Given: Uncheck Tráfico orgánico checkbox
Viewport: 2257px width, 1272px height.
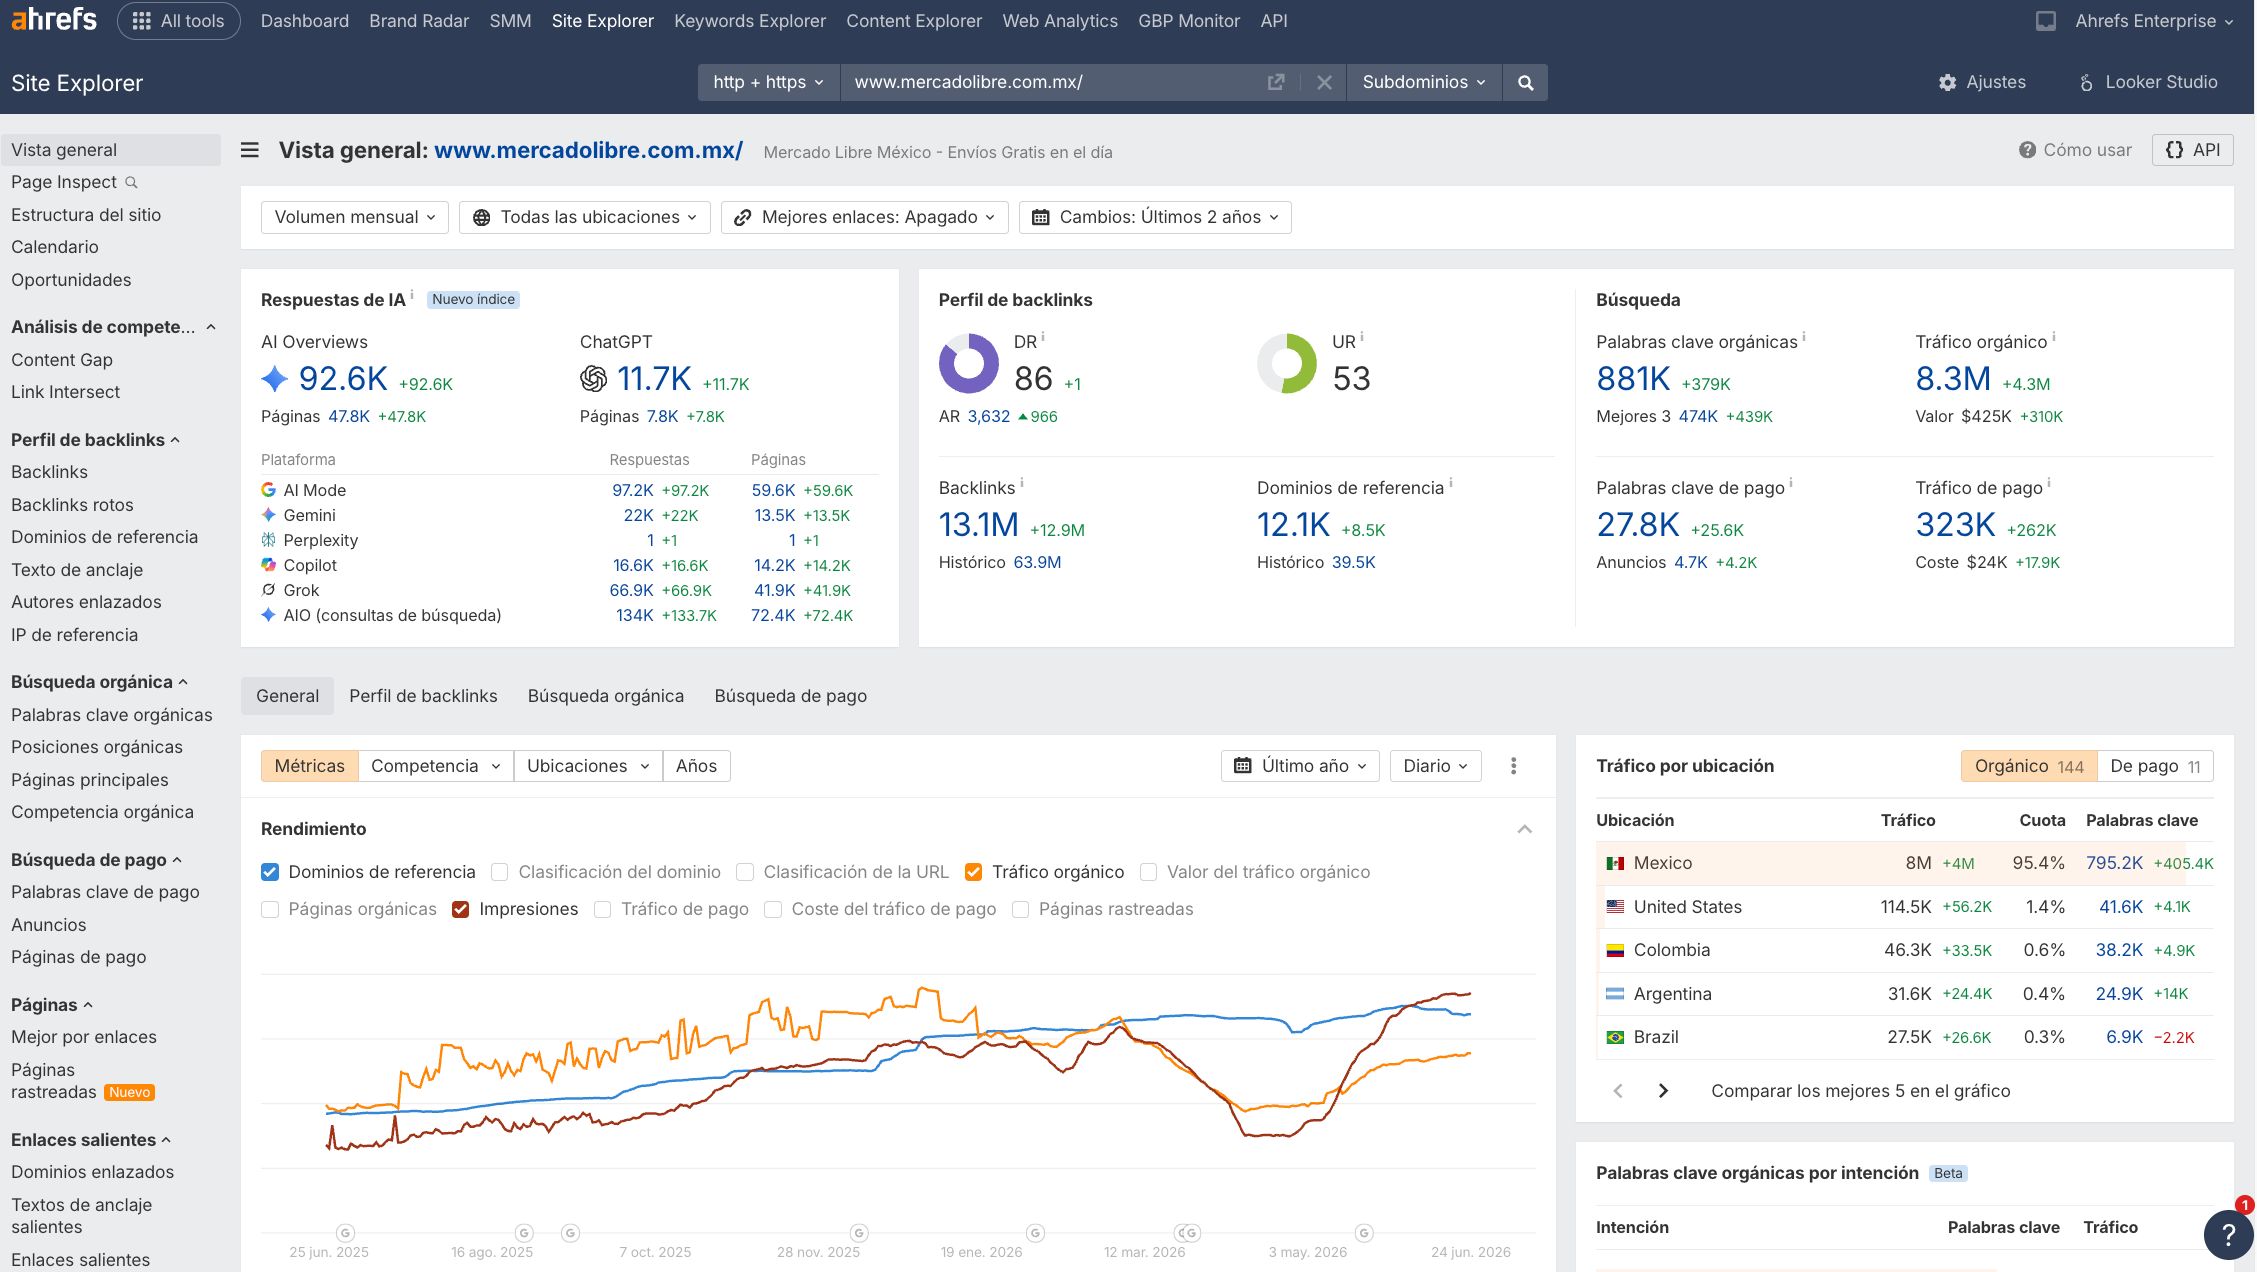Looking at the screenshot, I should 973,872.
